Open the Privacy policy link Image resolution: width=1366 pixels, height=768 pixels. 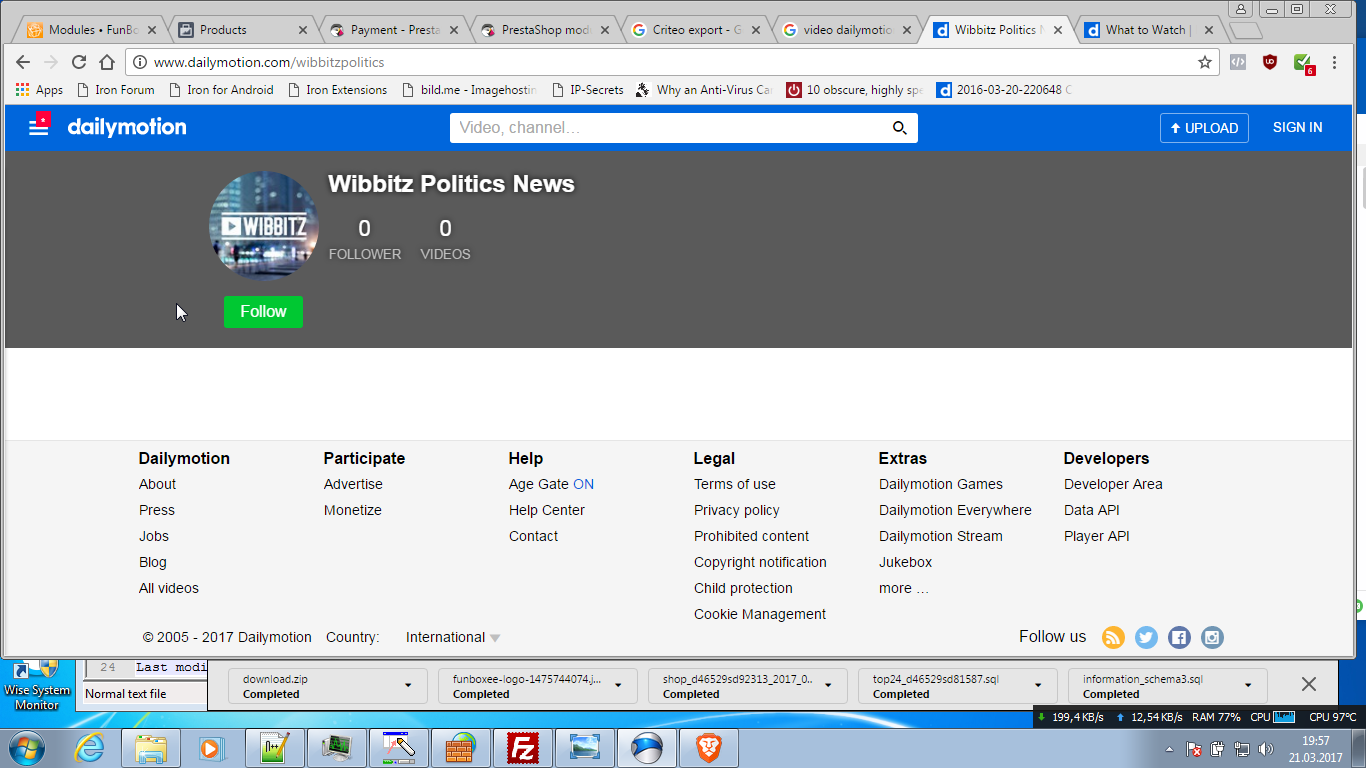(x=737, y=510)
